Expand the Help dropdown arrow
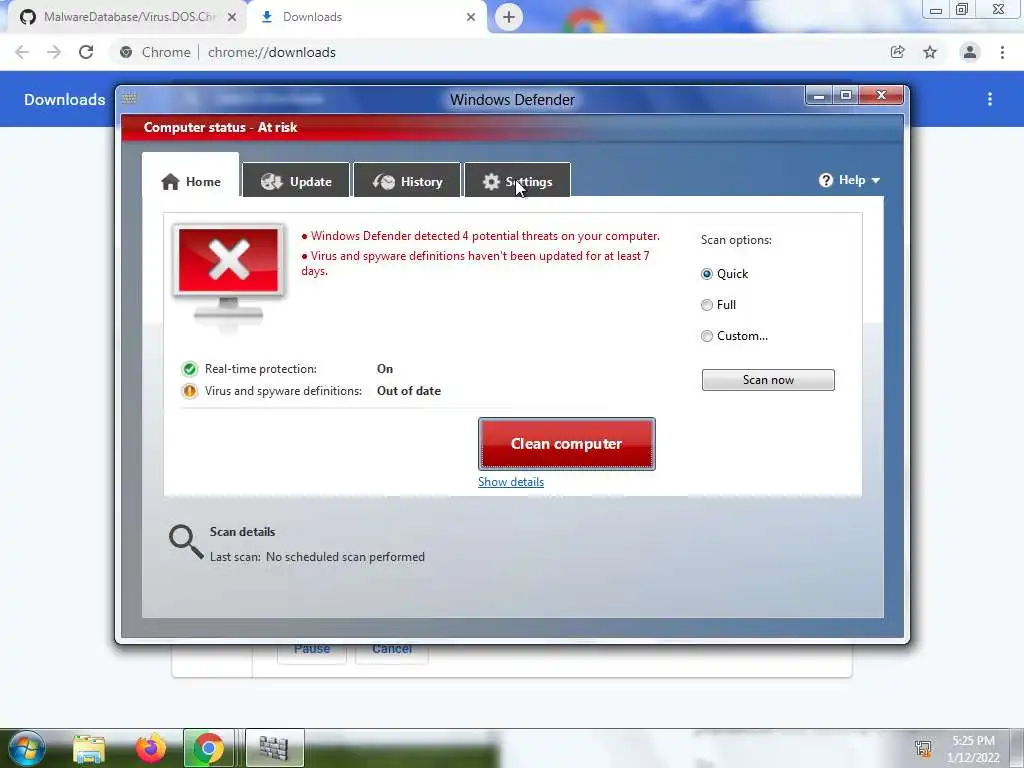 tap(876, 180)
